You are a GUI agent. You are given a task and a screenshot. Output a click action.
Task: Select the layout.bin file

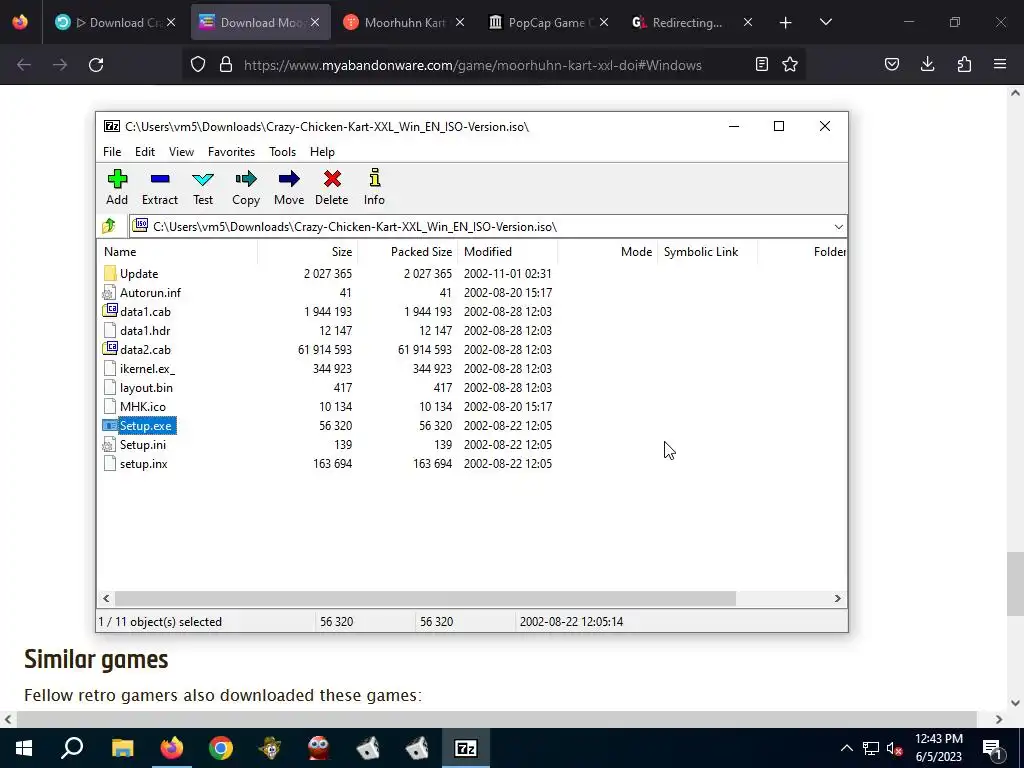pyautogui.click(x=146, y=388)
